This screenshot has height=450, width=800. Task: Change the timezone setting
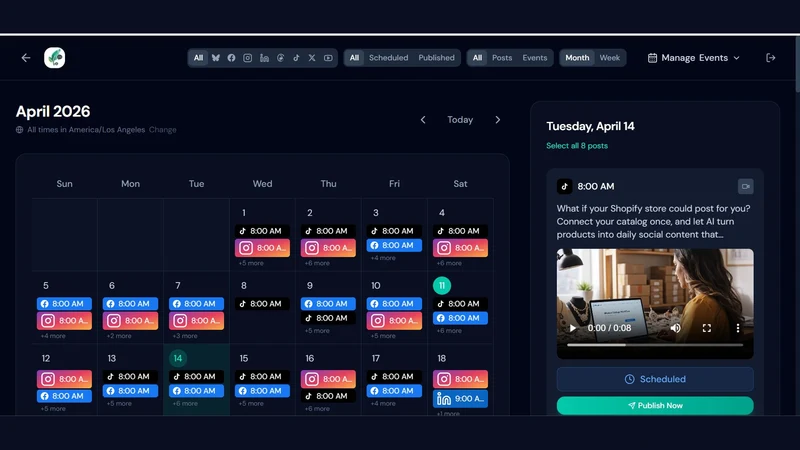coord(163,130)
